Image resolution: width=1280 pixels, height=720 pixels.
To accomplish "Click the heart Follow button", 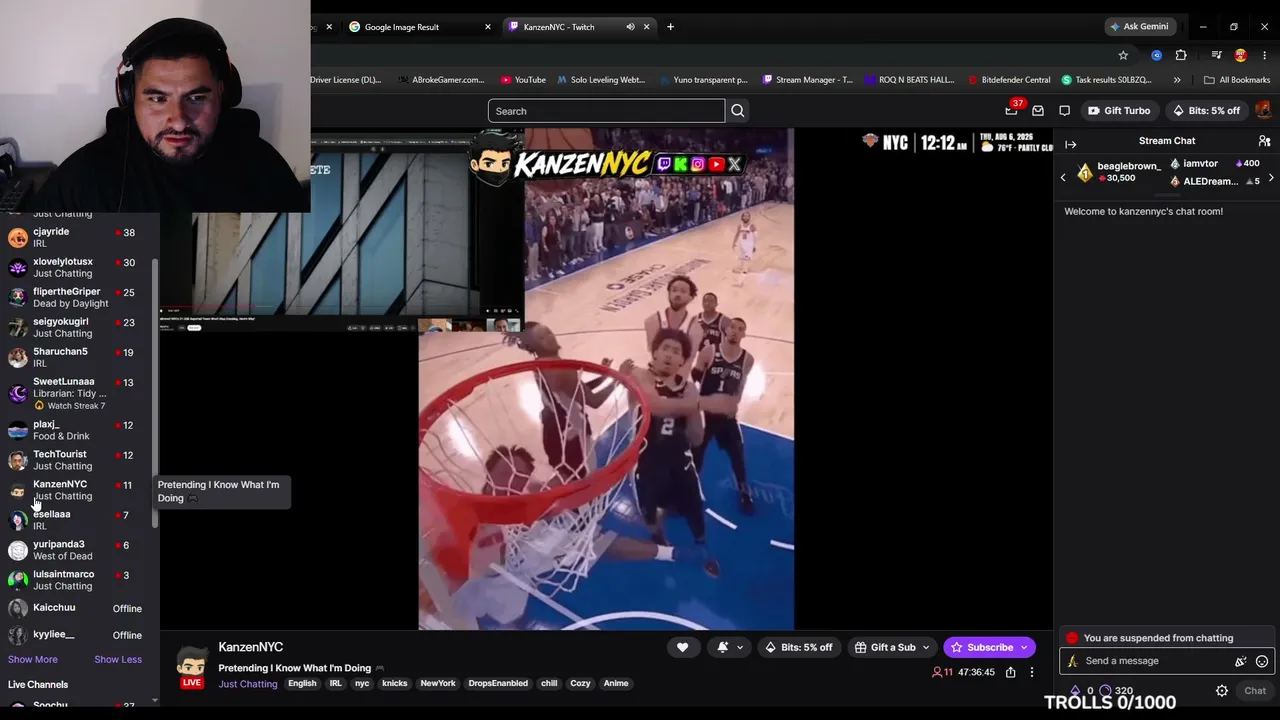I will click(682, 647).
